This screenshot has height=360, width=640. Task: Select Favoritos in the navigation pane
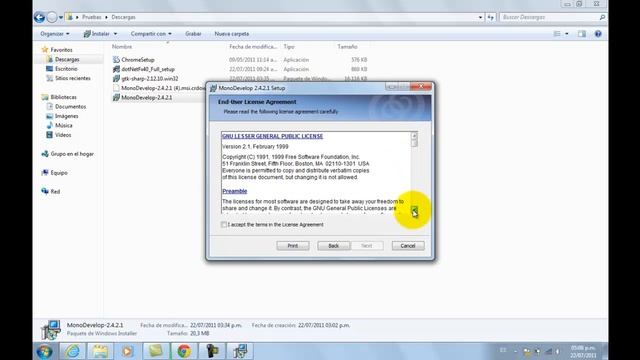click(x=61, y=50)
